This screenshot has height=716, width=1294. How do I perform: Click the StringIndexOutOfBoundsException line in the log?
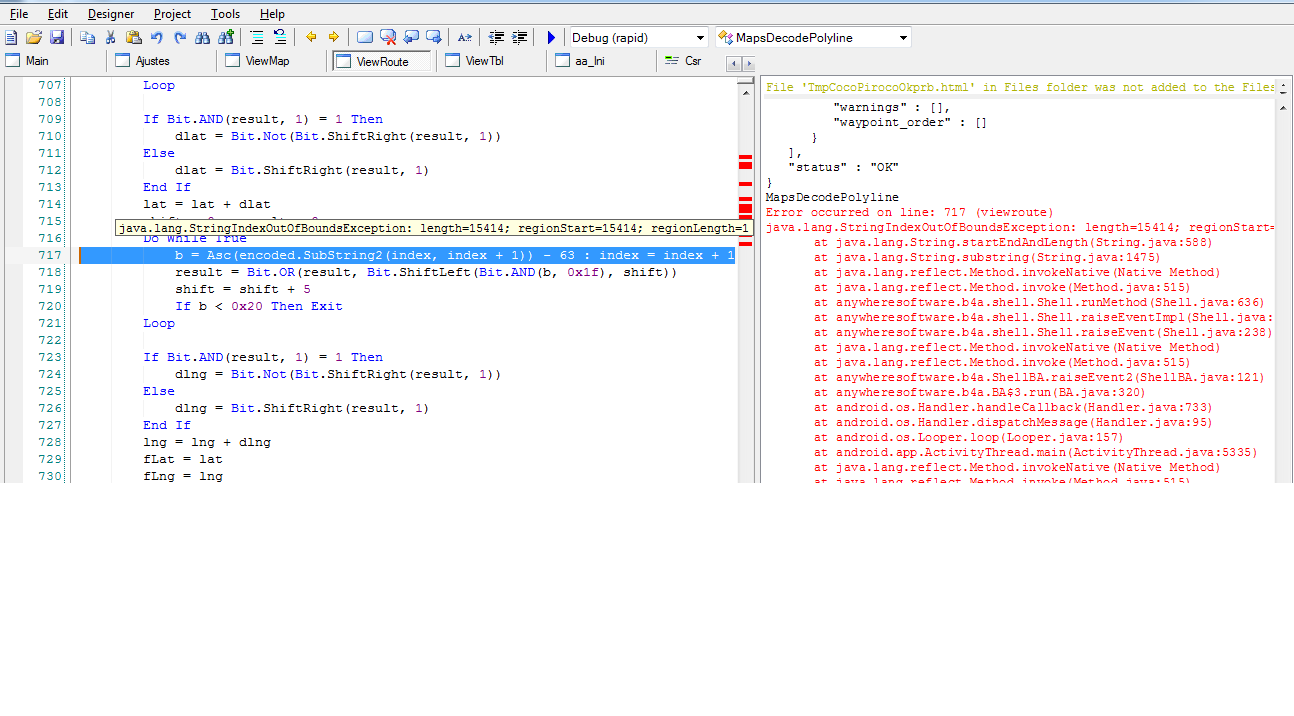pyautogui.click(x=1020, y=227)
